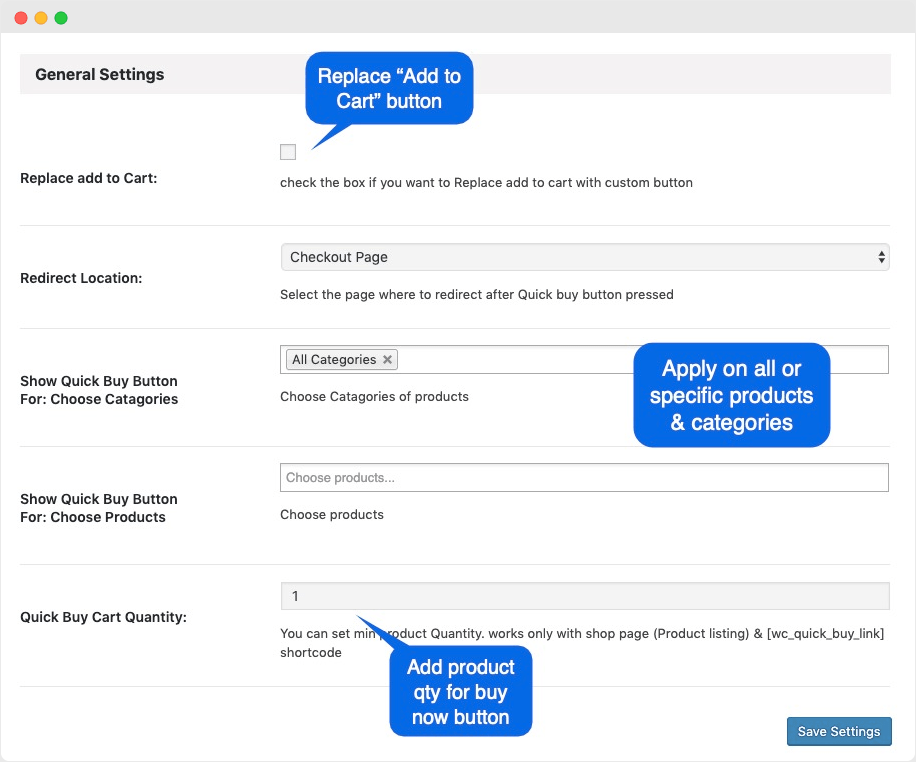The image size is (916, 762).
Task: Select the Choose Catagories field label
Action: tap(99, 390)
